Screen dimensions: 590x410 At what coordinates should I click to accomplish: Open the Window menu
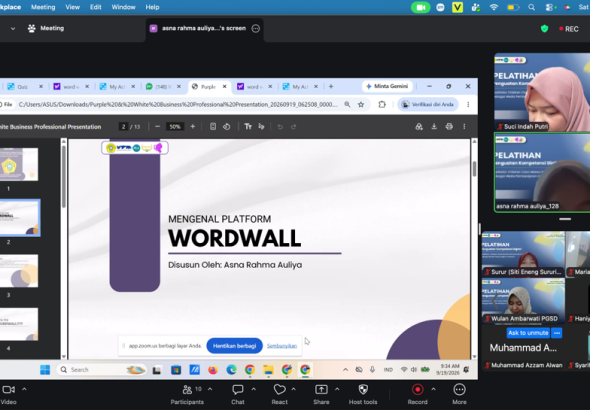click(123, 7)
